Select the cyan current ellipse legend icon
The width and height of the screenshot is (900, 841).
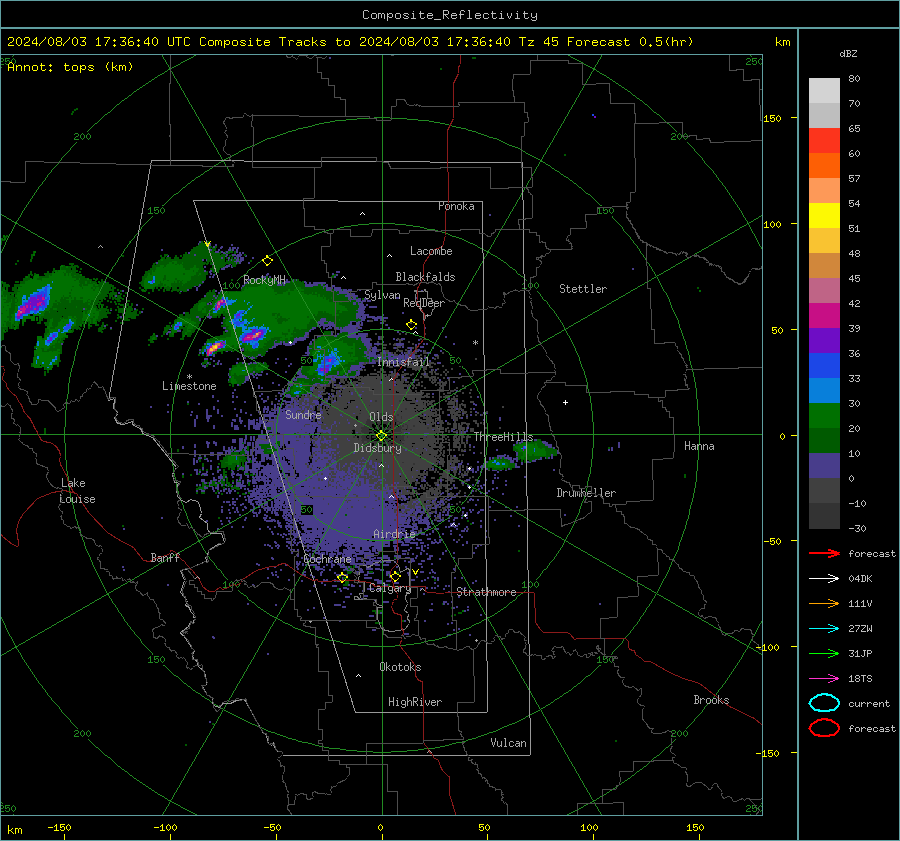(824, 703)
